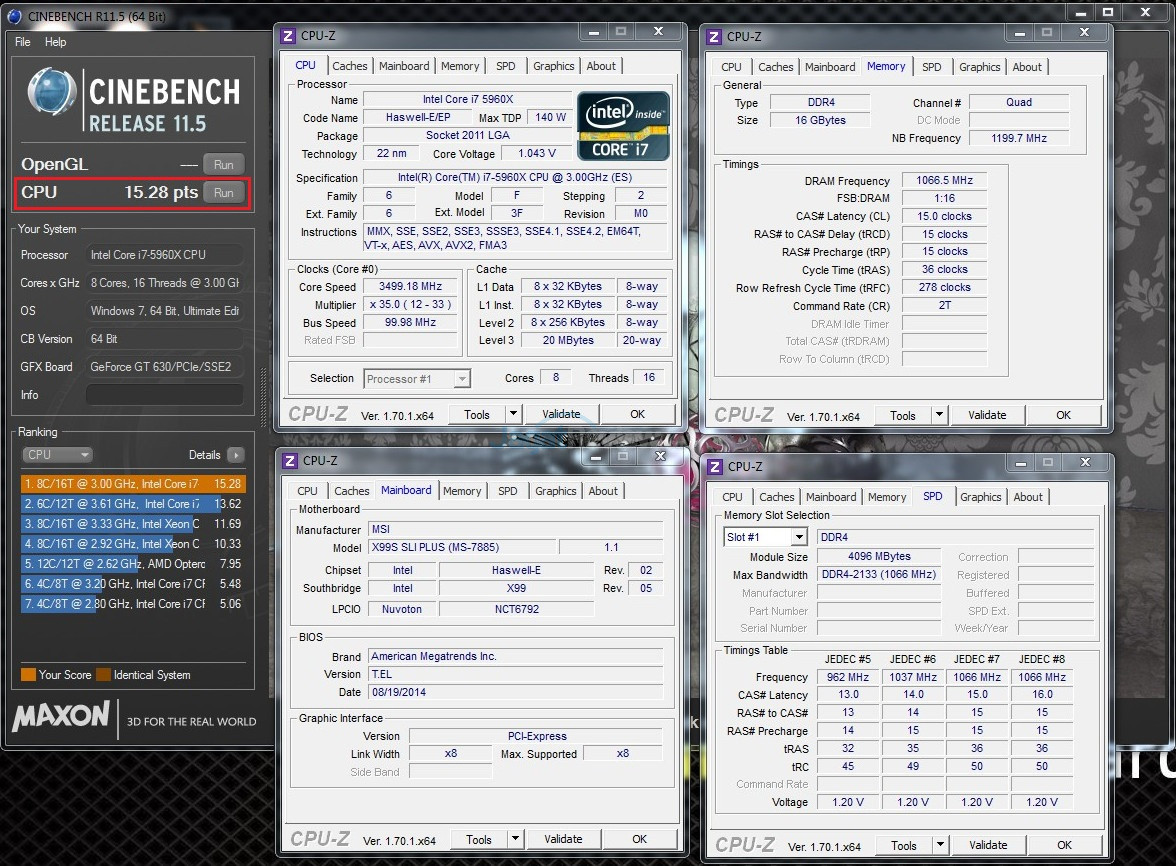This screenshot has height=866, width=1176.
Task: Open the Processor #1 selection dropdown
Action: point(461,379)
